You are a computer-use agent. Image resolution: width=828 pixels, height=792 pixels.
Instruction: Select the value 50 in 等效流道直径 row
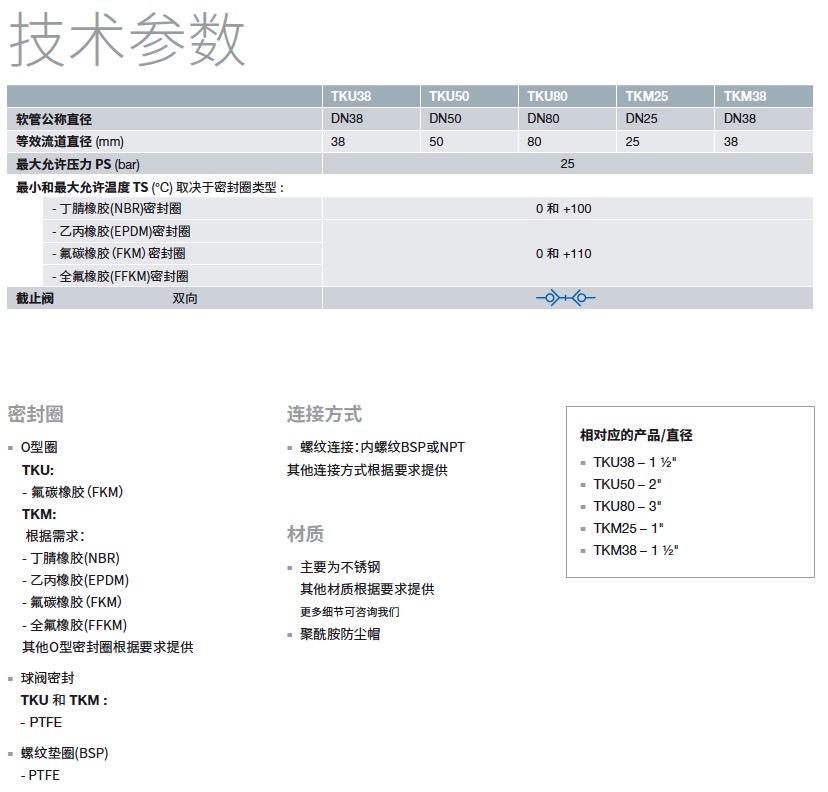pos(436,142)
